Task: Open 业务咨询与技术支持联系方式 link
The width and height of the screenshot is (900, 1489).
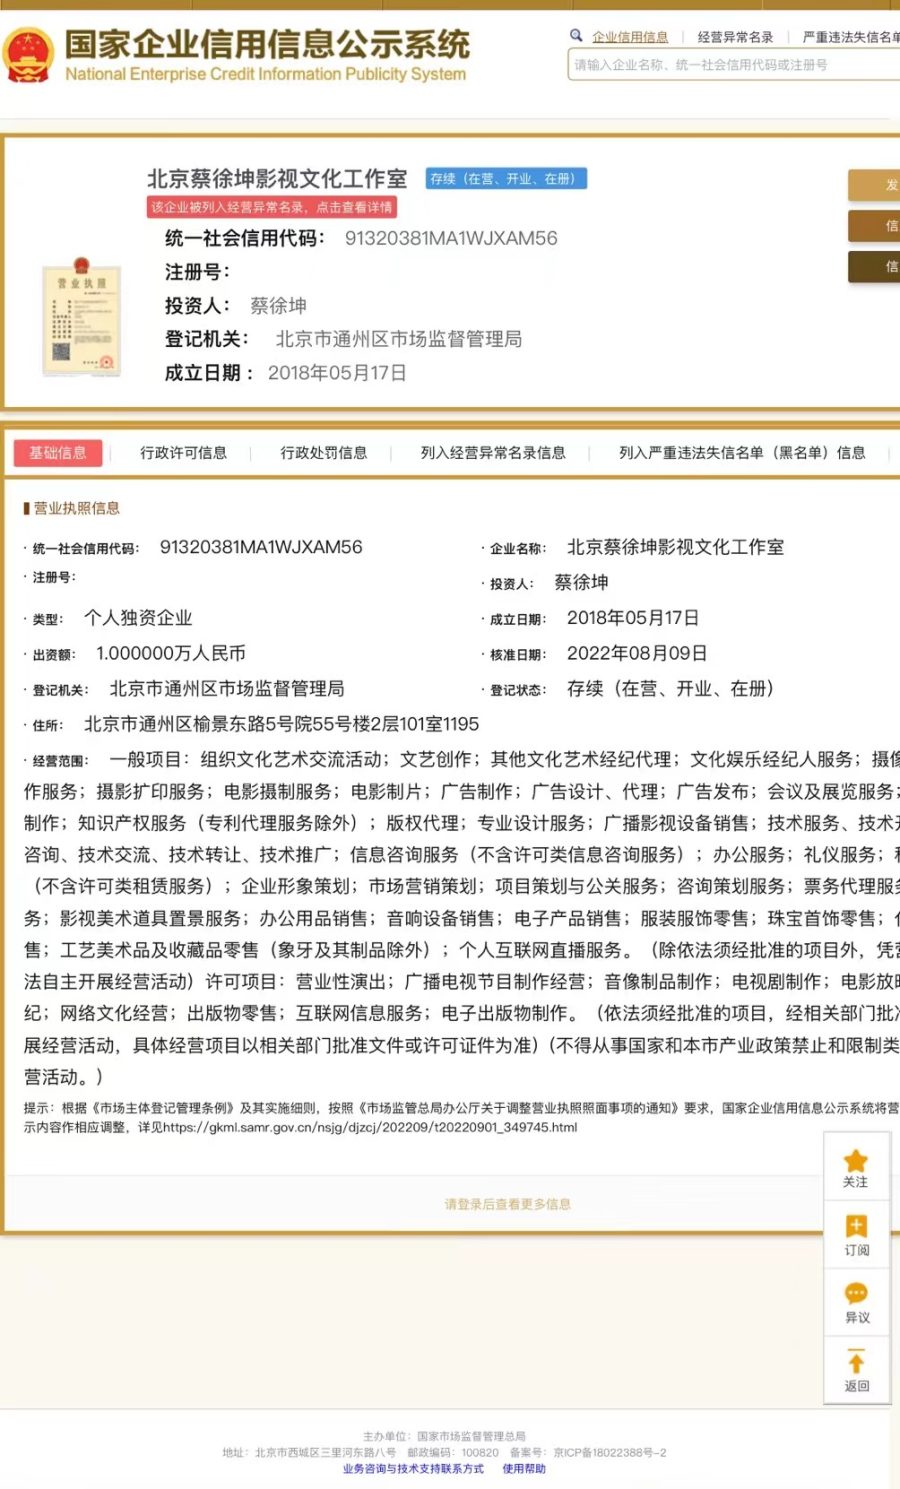Action: coord(413,1469)
